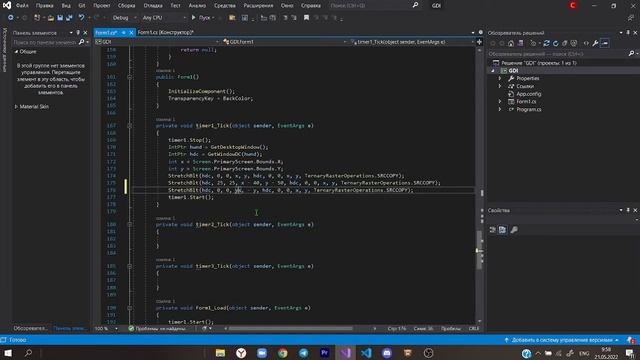Click the Home icon in Solution Explorer
Image resolution: width=640 pixels, height=360 pixels.
click(x=511, y=43)
